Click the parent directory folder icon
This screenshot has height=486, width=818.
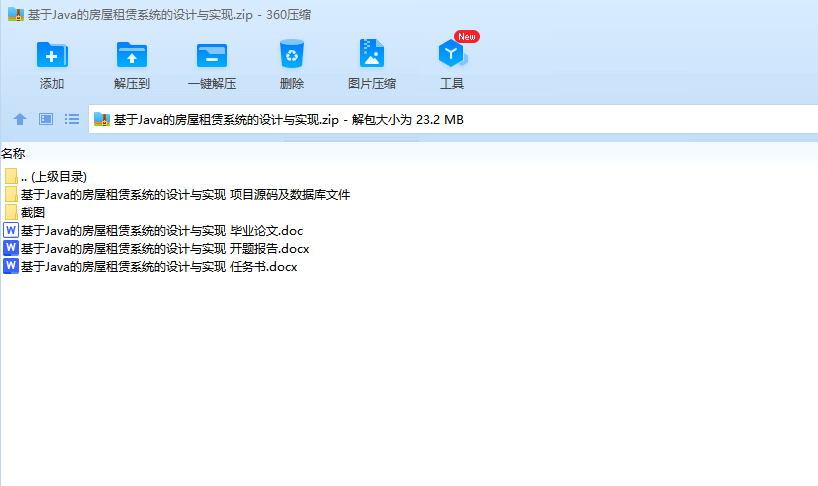tap(11, 176)
